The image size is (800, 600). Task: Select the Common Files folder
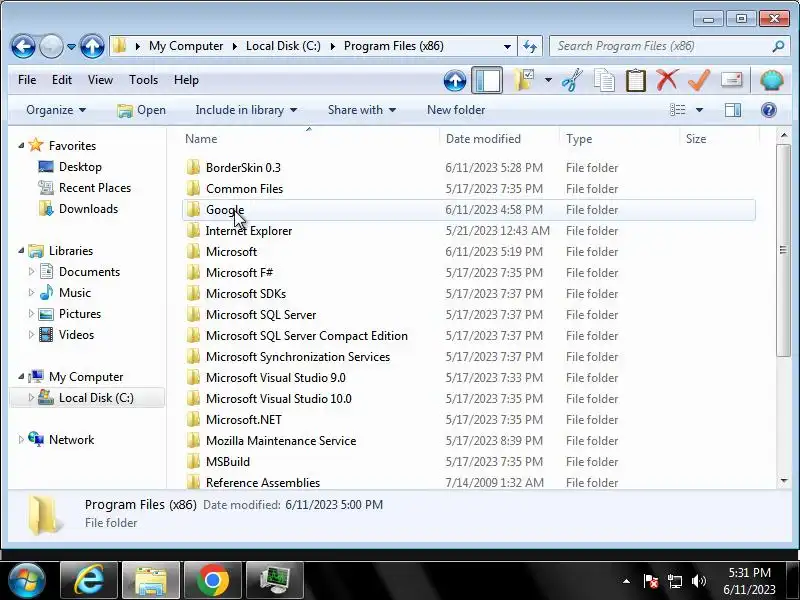click(x=468, y=189)
